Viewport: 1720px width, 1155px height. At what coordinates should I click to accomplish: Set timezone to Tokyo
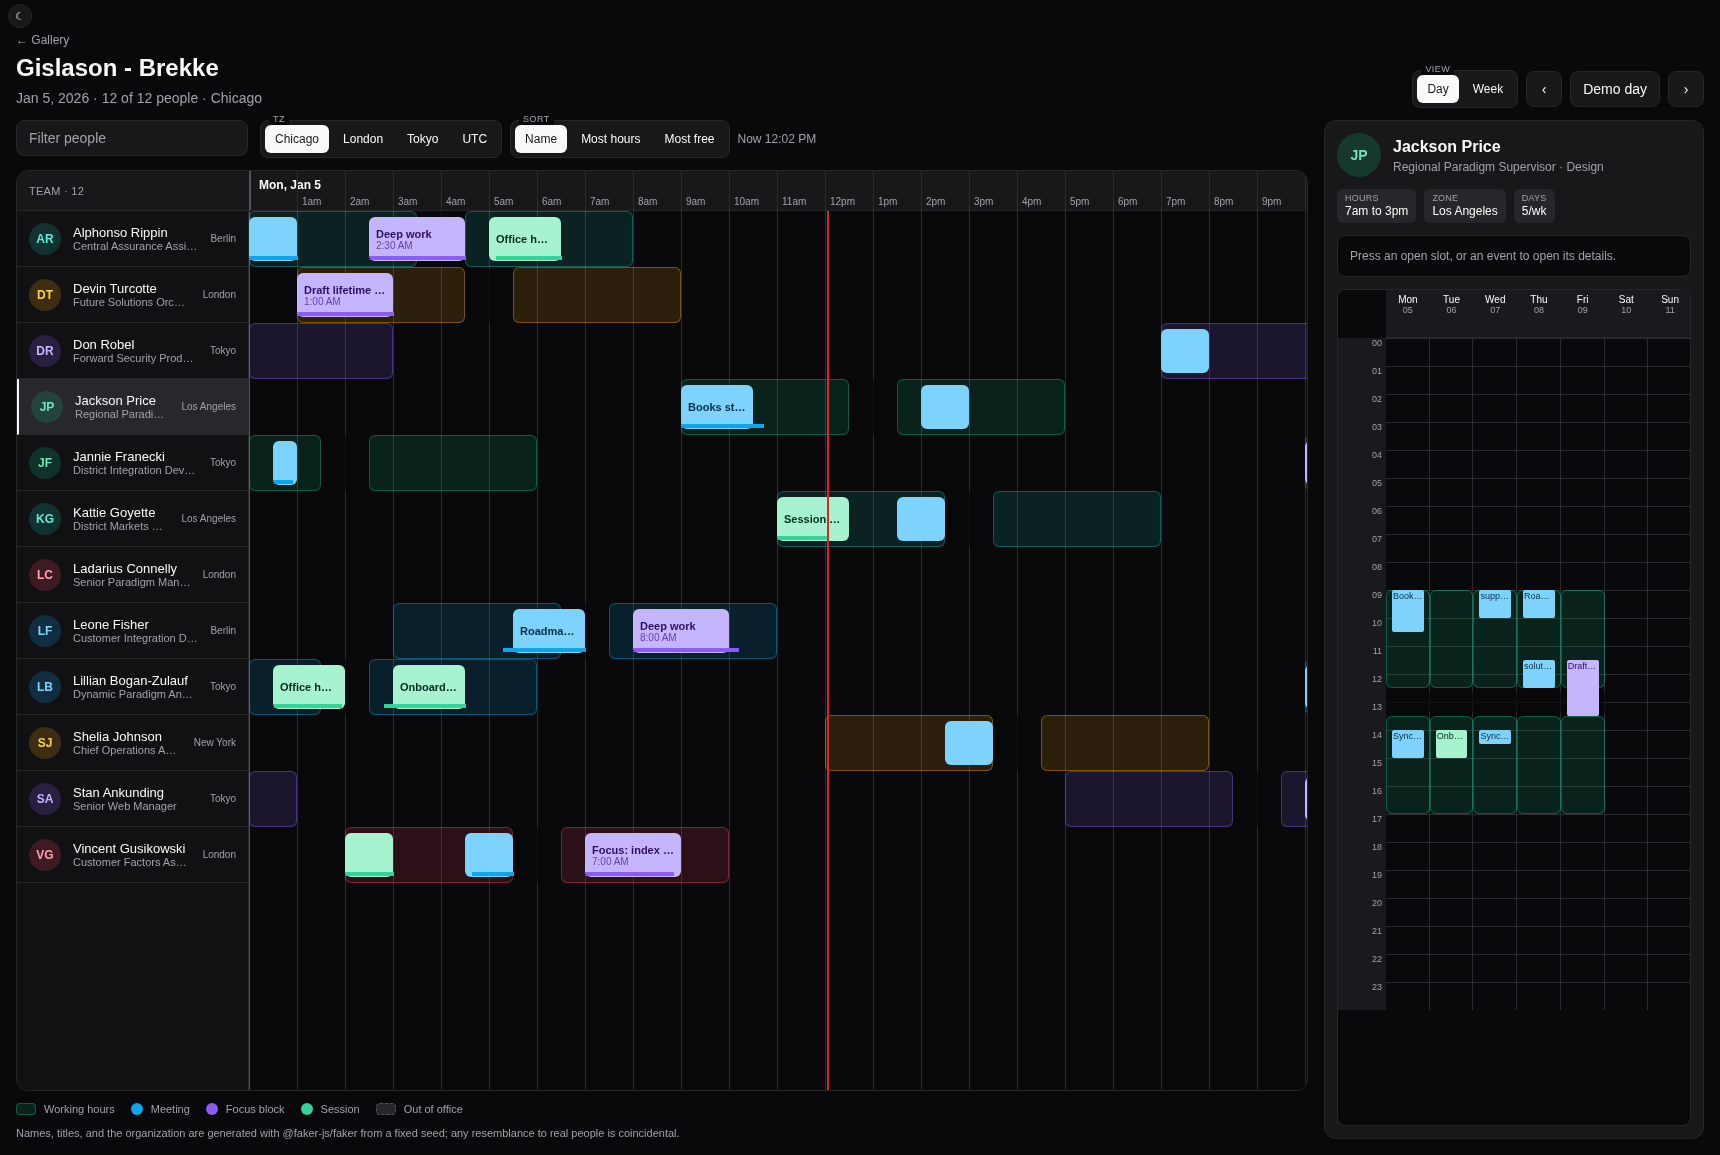pyautogui.click(x=423, y=139)
